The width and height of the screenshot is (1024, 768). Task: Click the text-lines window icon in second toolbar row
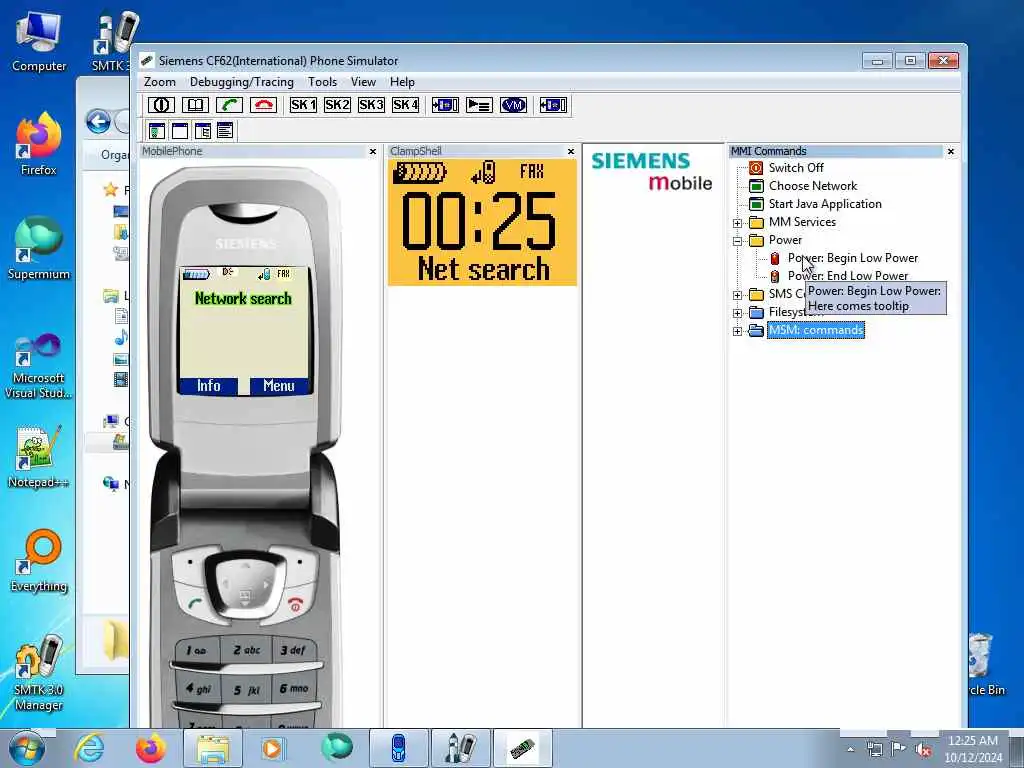[x=225, y=131]
